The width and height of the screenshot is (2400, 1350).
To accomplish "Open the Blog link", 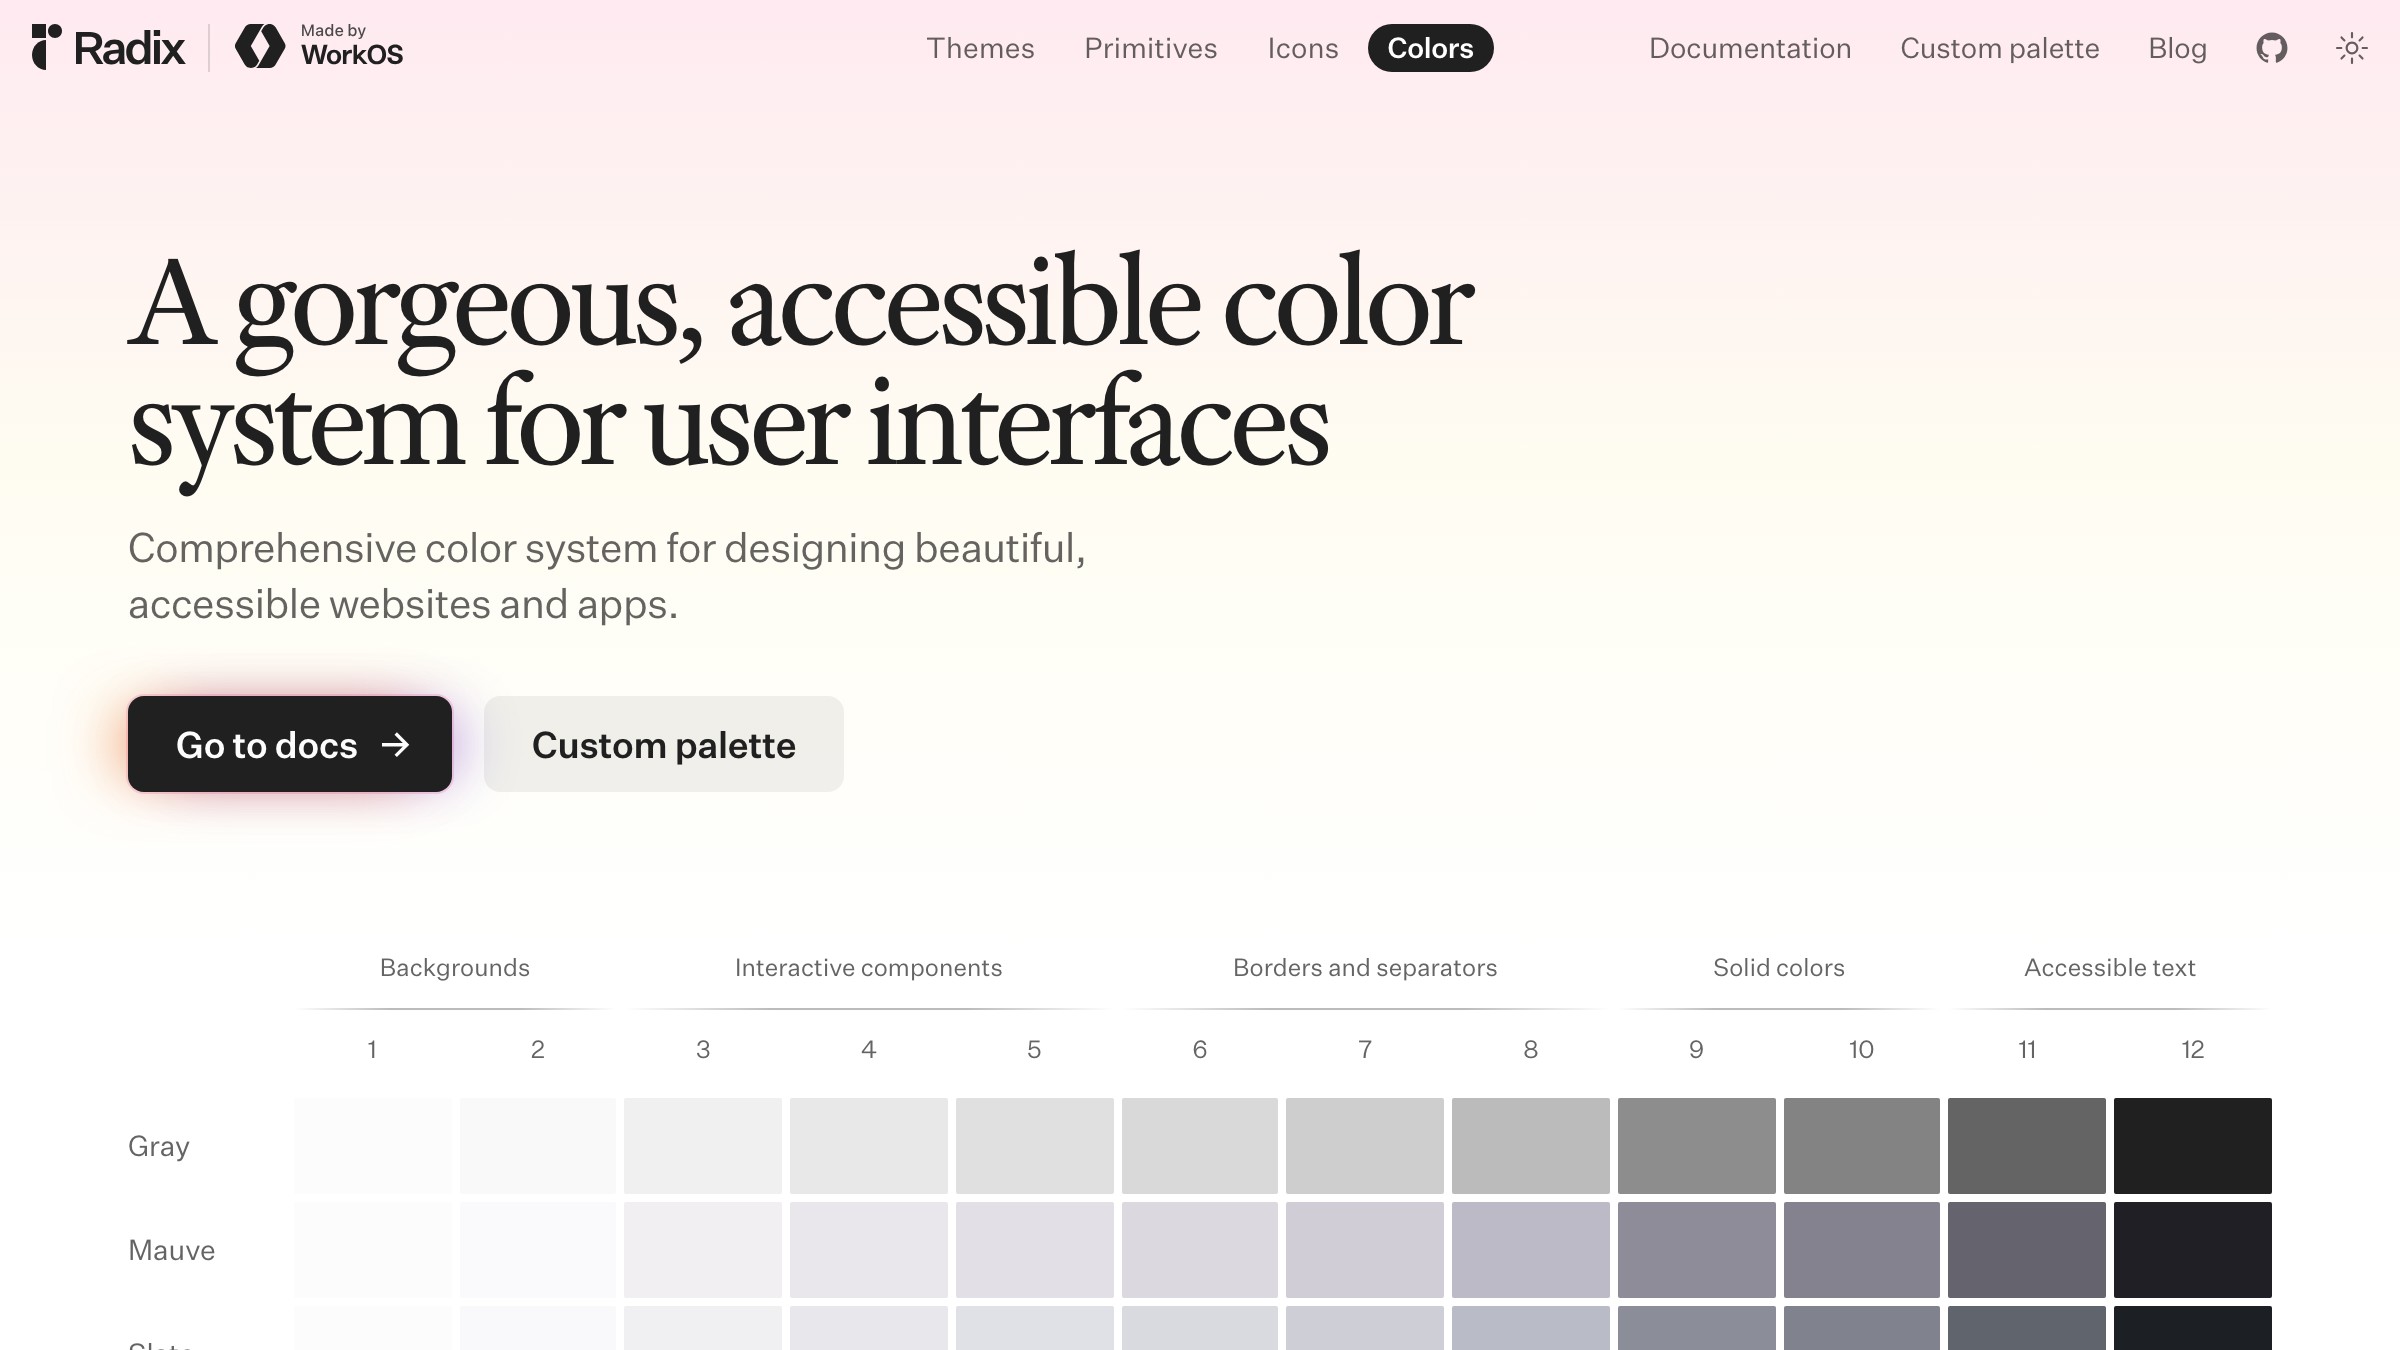I will (2178, 48).
